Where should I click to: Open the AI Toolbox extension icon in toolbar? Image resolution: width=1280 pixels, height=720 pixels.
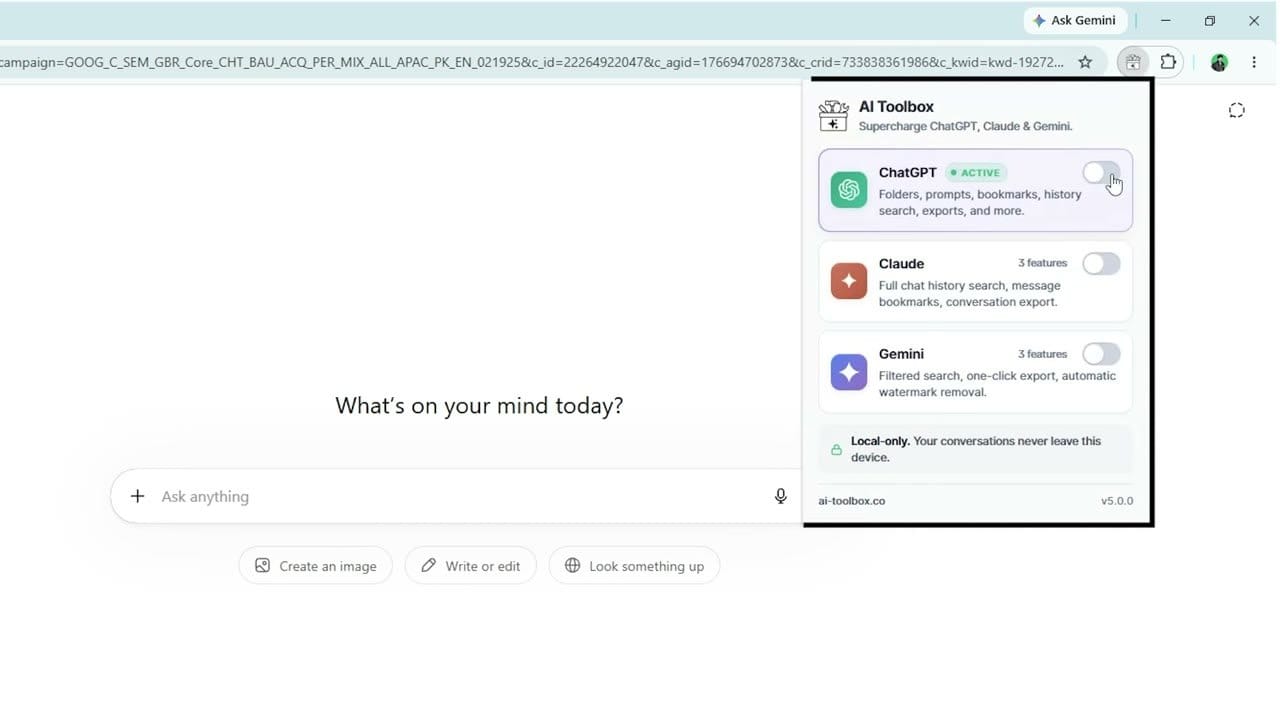pos(1133,62)
